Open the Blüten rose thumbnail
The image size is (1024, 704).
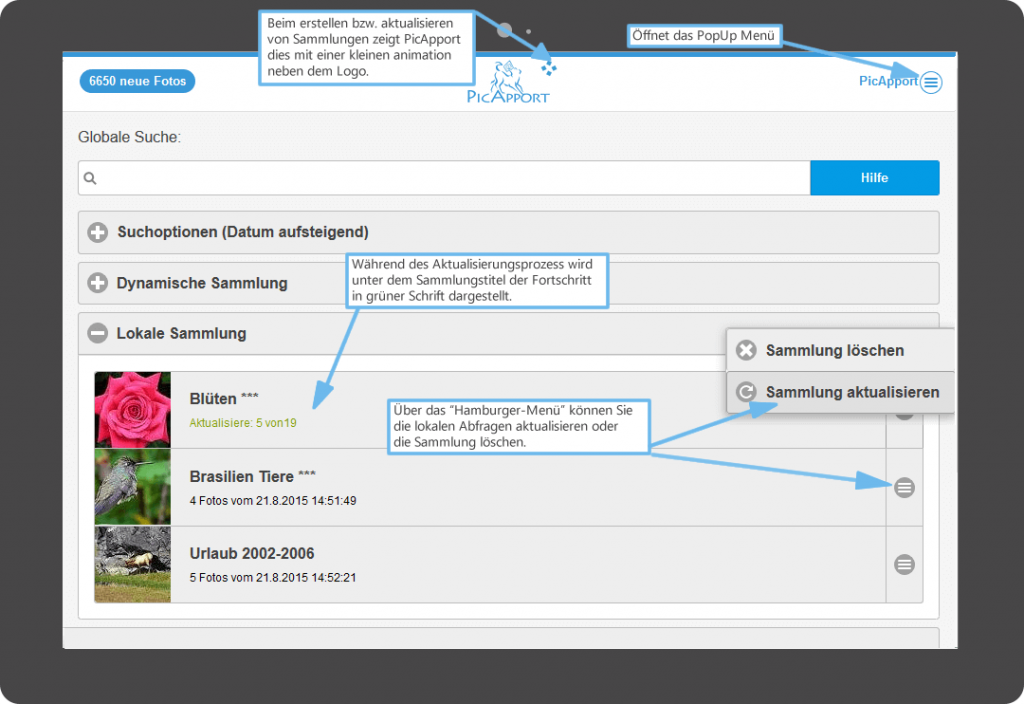click(x=133, y=410)
